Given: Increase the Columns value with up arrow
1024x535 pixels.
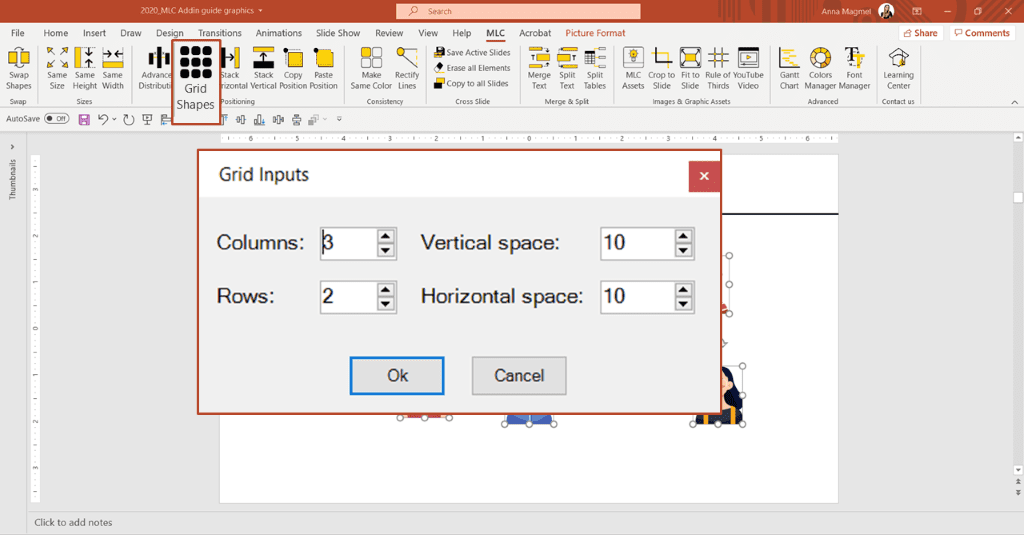Looking at the screenshot, I should click(386, 237).
